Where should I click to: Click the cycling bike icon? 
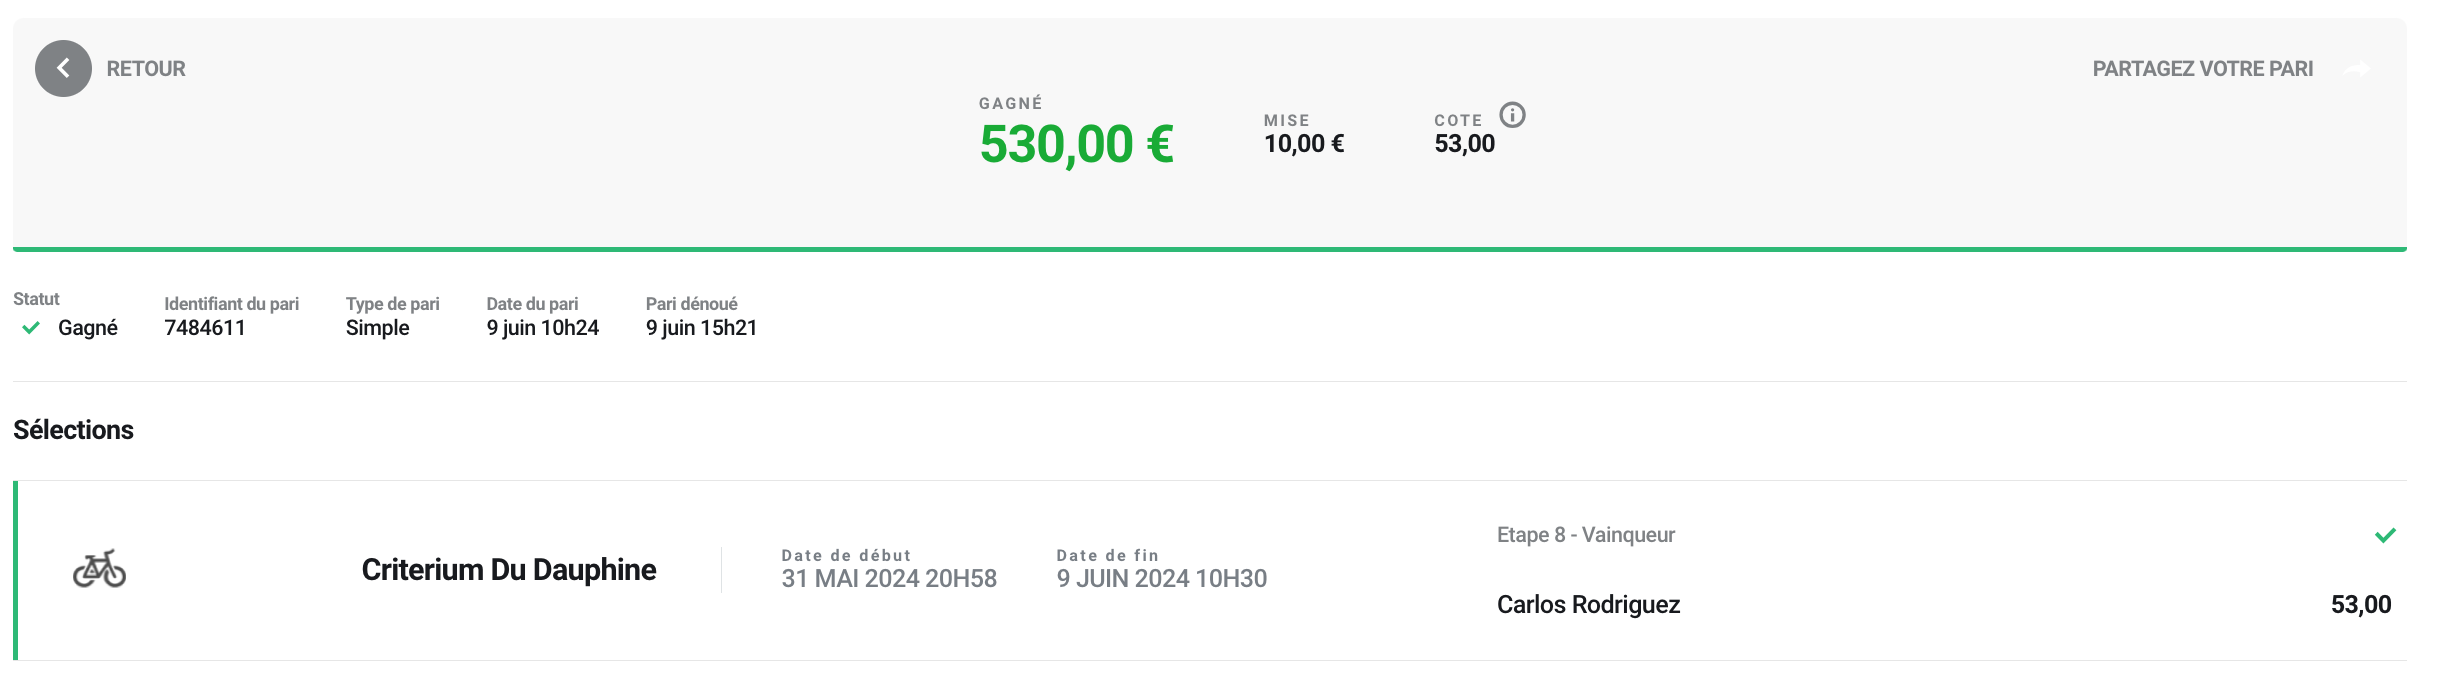click(x=99, y=569)
